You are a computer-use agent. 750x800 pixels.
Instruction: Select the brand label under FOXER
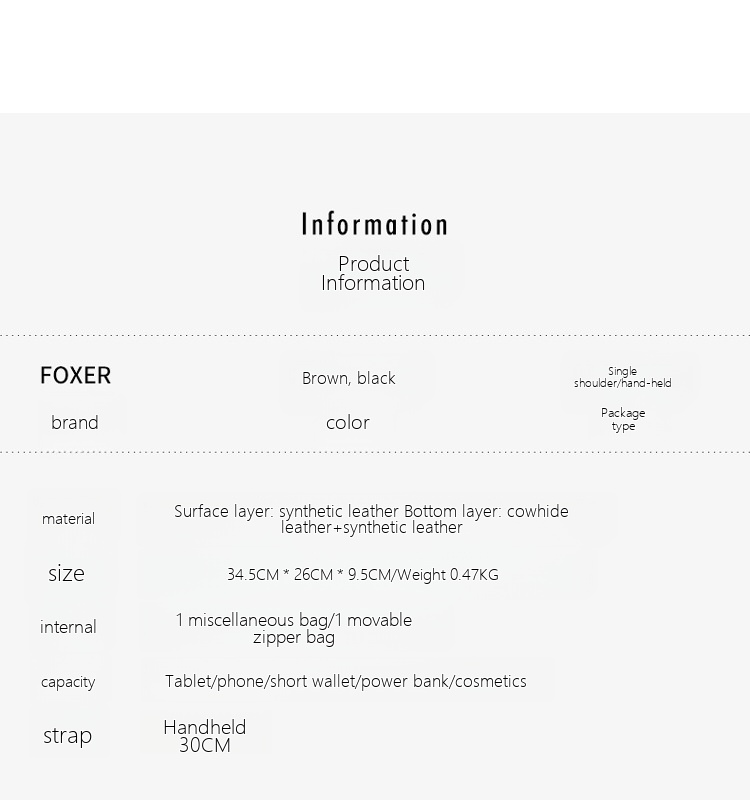(x=75, y=422)
